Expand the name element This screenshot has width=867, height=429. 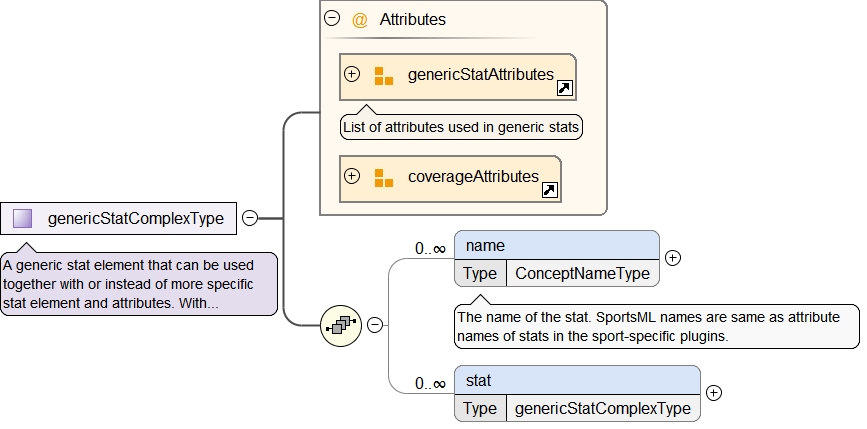(673, 258)
